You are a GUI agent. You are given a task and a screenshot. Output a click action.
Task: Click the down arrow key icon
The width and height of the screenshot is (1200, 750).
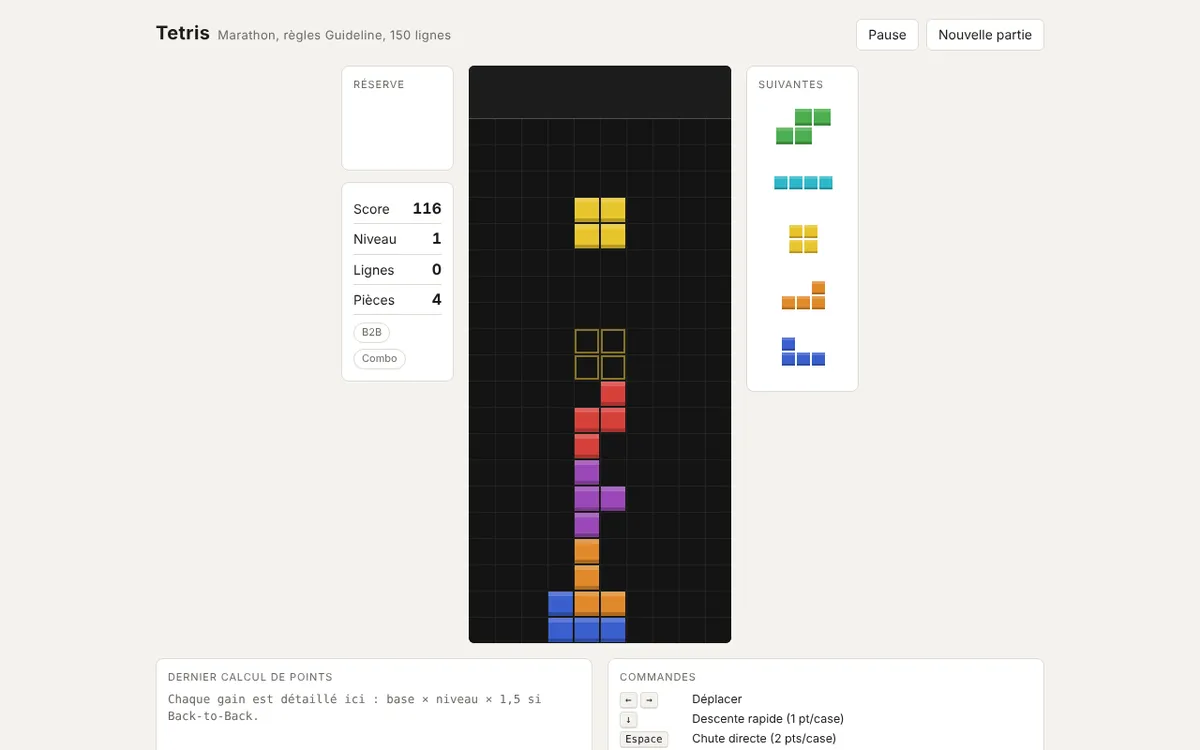pyautogui.click(x=628, y=720)
